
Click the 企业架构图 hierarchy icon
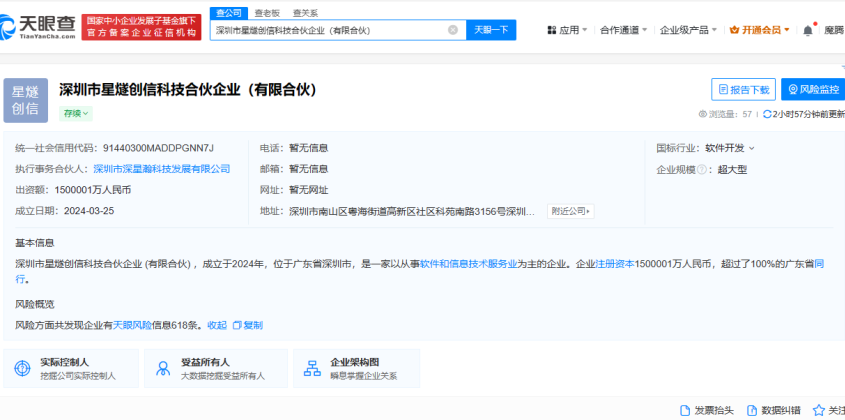pyautogui.click(x=312, y=368)
